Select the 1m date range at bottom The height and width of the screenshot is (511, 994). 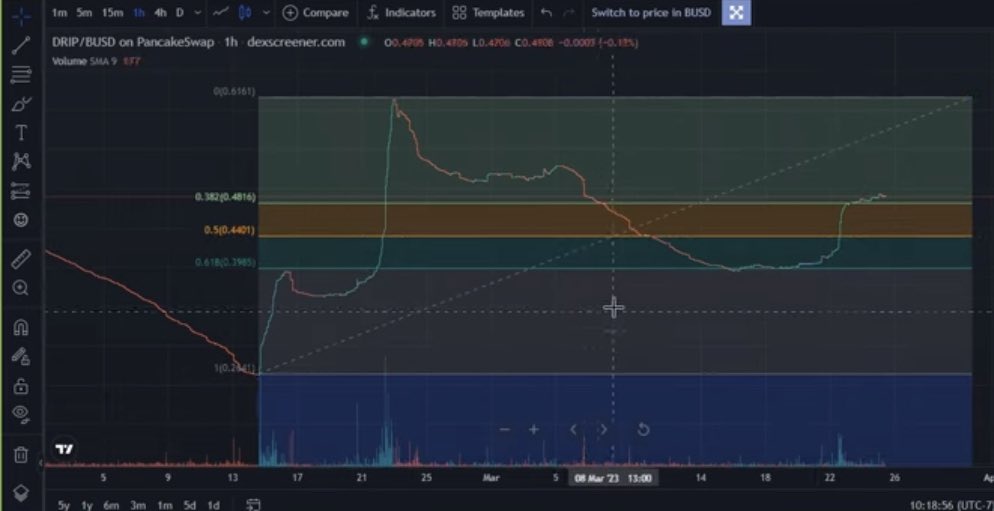(x=165, y=505)
